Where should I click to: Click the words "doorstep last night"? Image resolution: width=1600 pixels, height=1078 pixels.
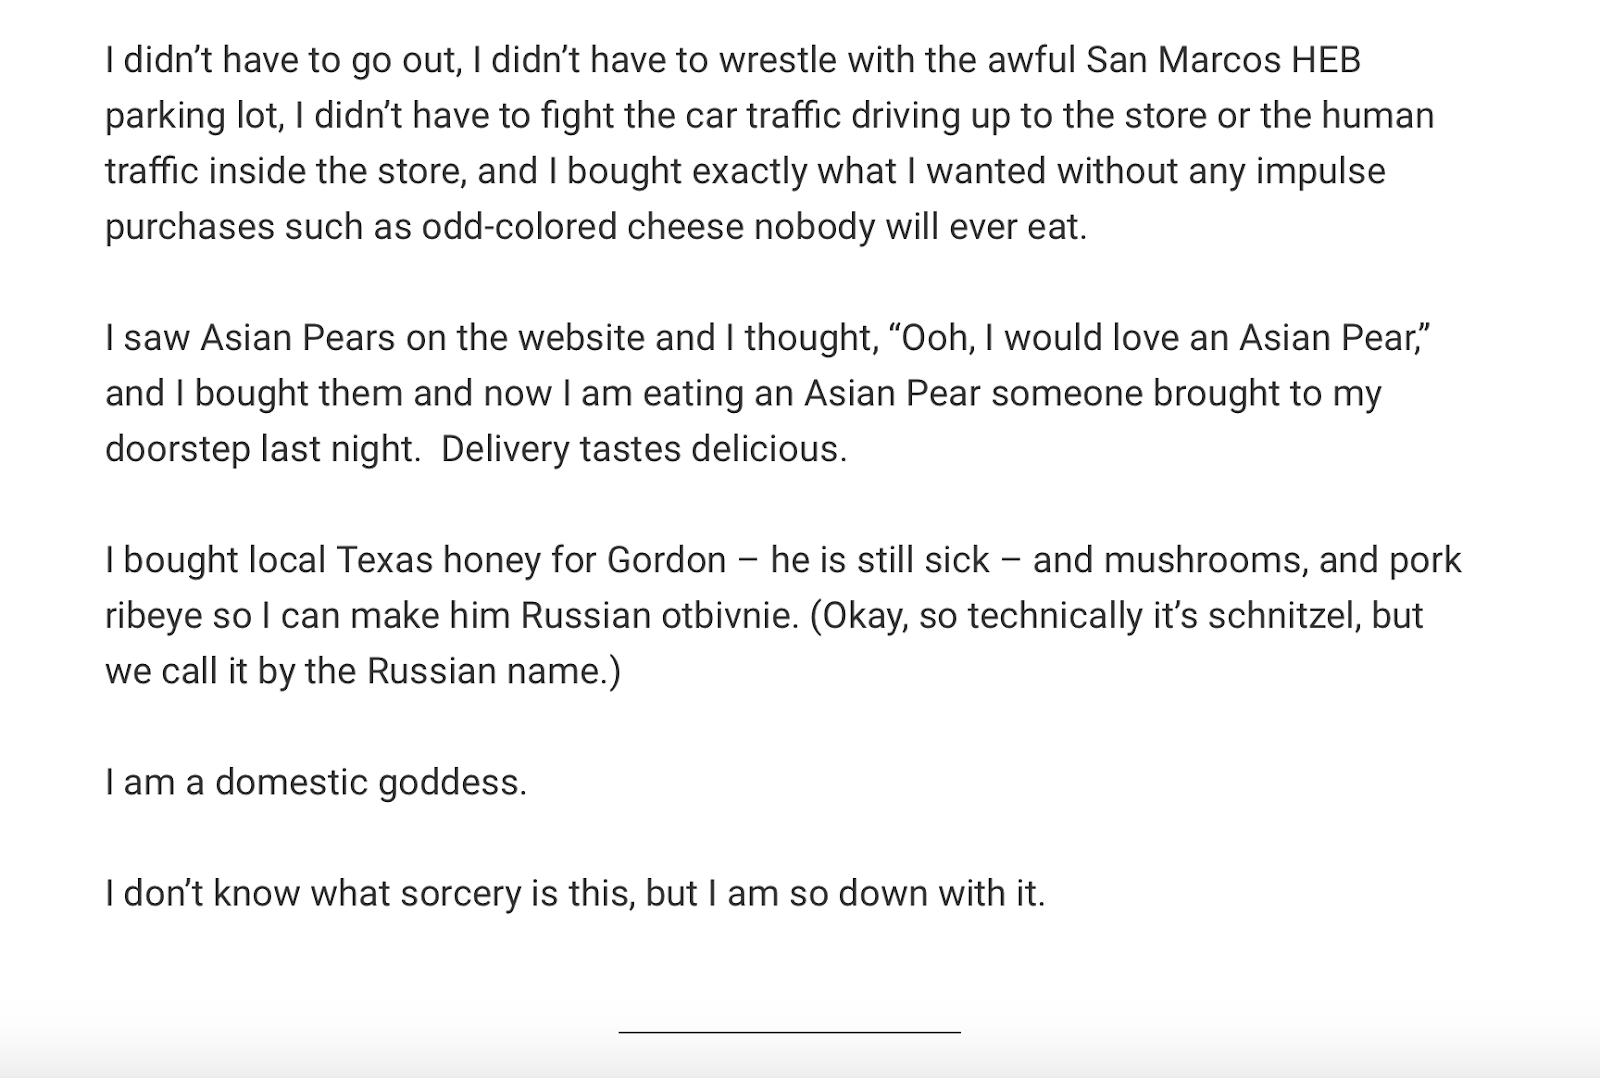[x=260, y=449]
